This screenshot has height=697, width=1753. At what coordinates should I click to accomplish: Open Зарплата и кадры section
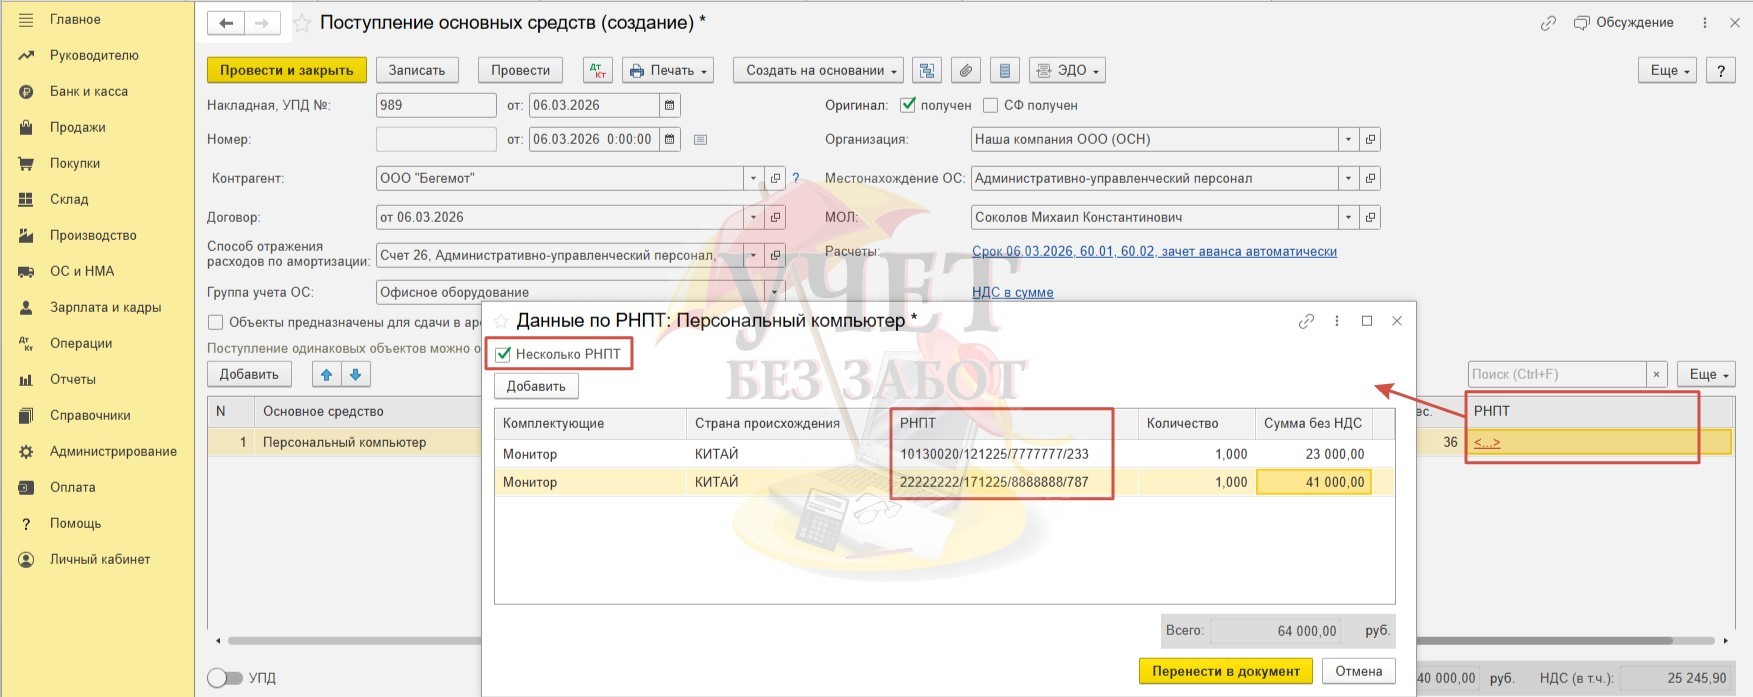(105, 307)
